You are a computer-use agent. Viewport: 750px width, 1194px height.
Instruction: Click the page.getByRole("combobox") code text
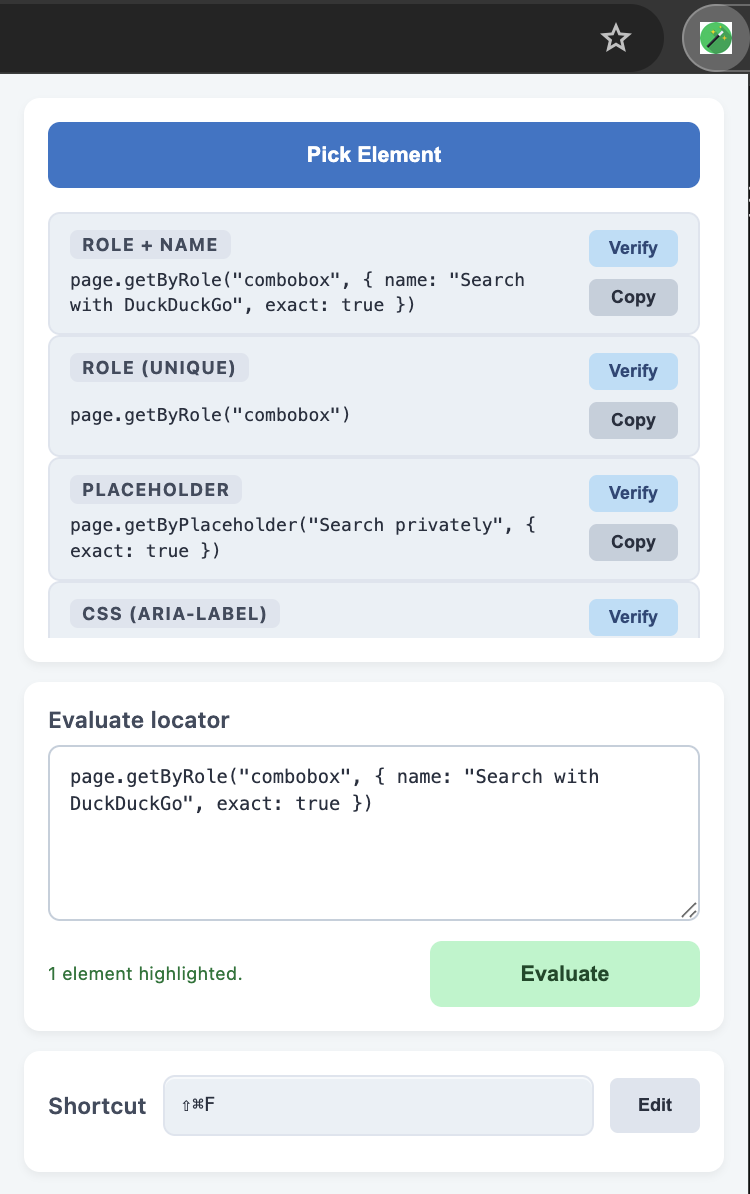[x=210, y=415]
